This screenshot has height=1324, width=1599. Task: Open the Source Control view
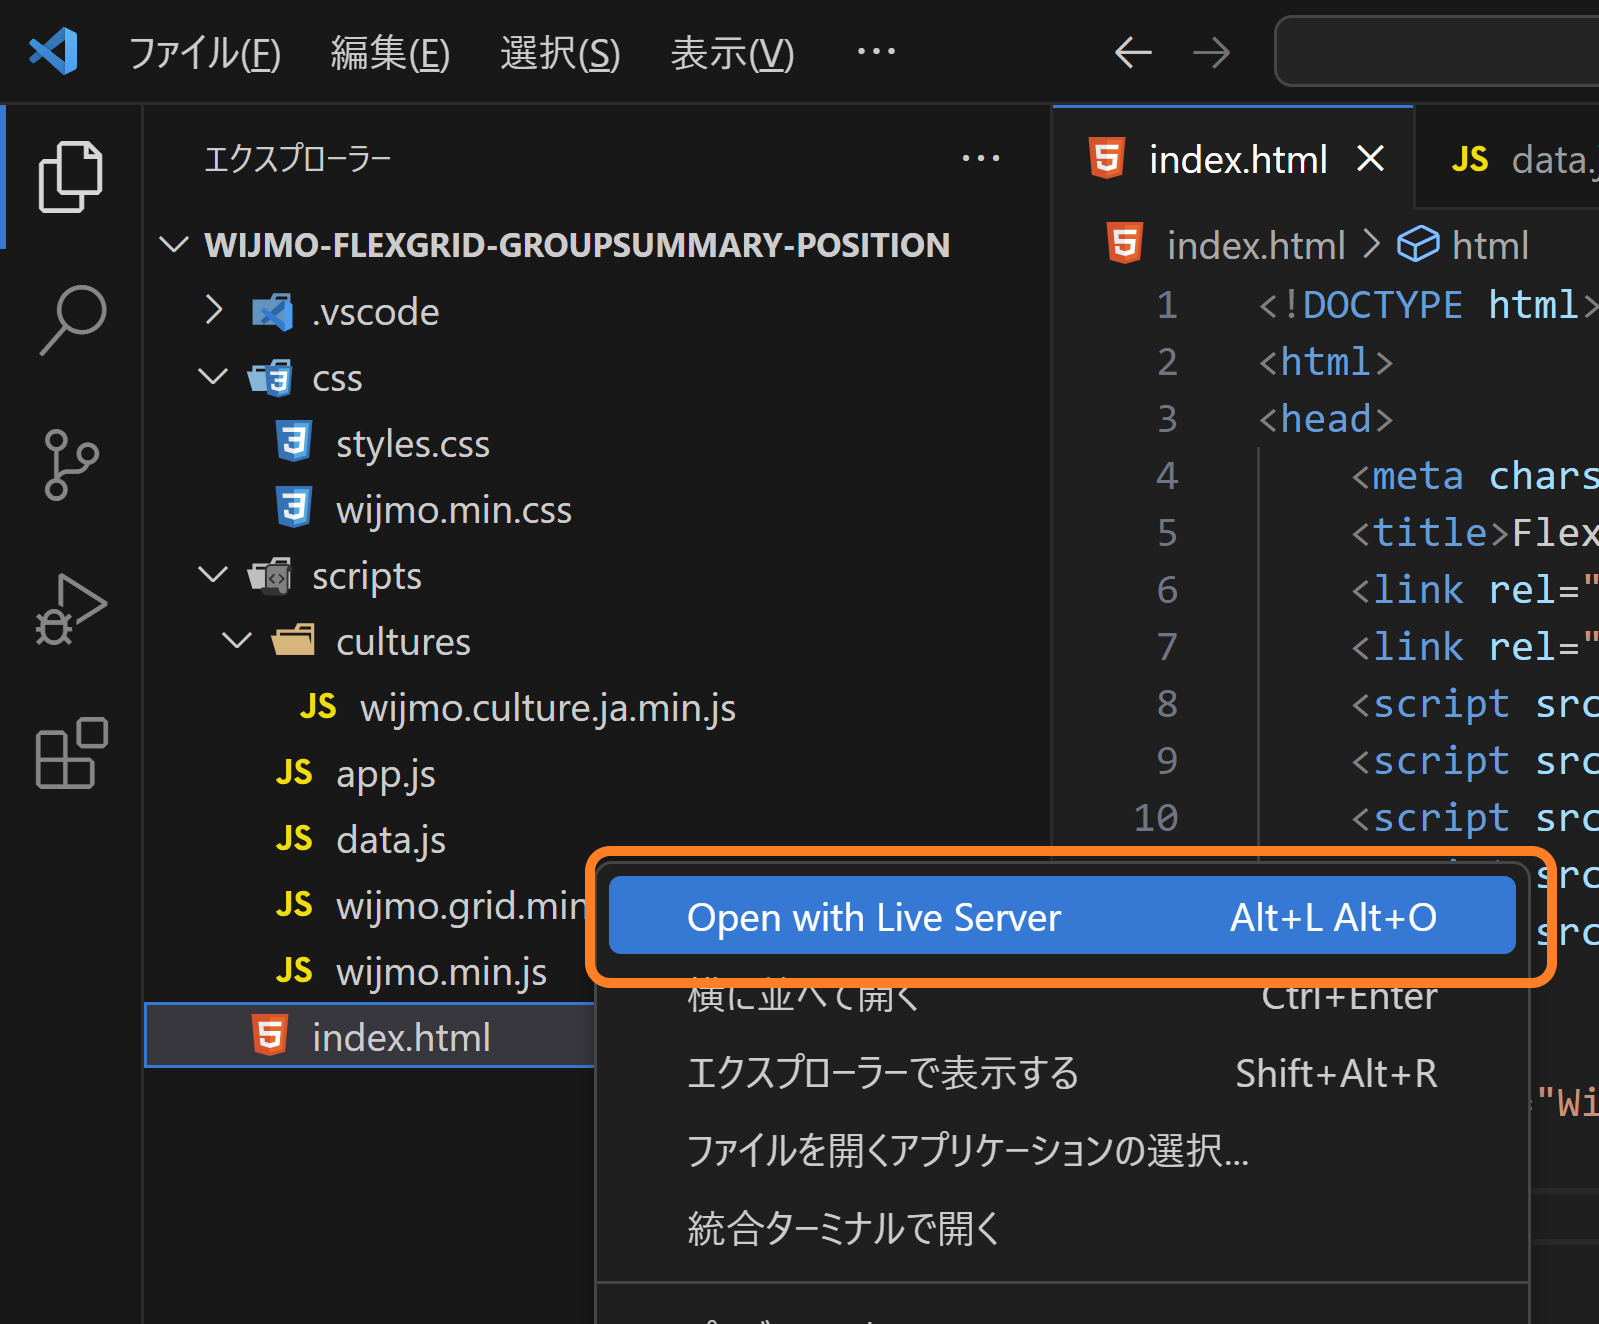70,464
